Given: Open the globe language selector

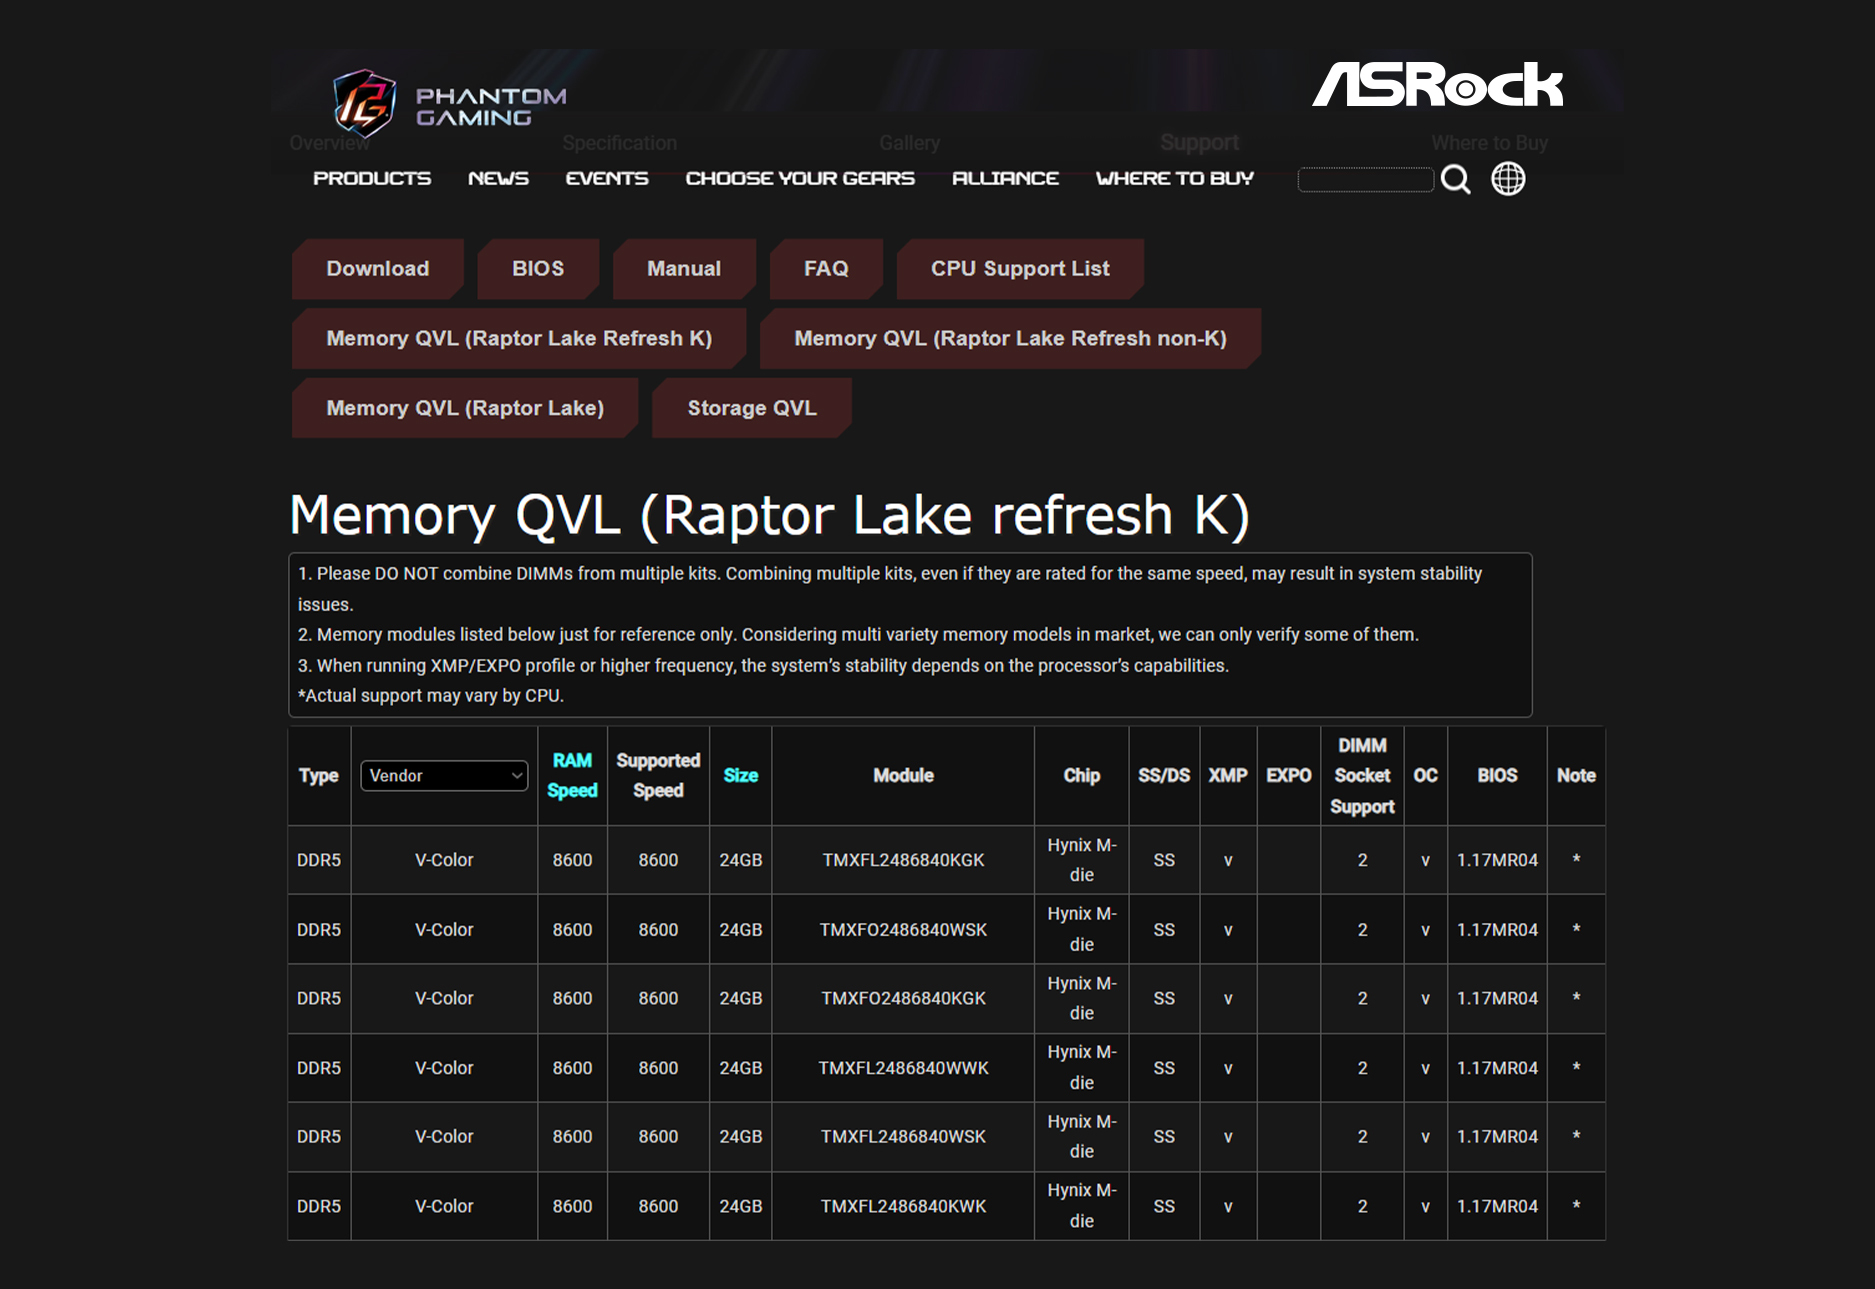Looking at the screenshot, I should coord(1508,179).
